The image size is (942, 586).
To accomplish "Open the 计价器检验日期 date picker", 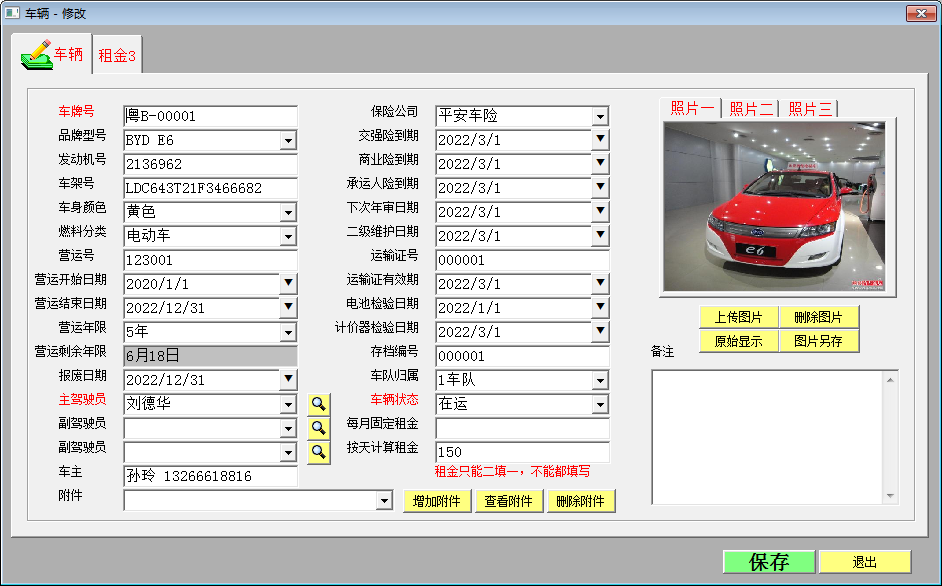I will [x=600, y=332].
